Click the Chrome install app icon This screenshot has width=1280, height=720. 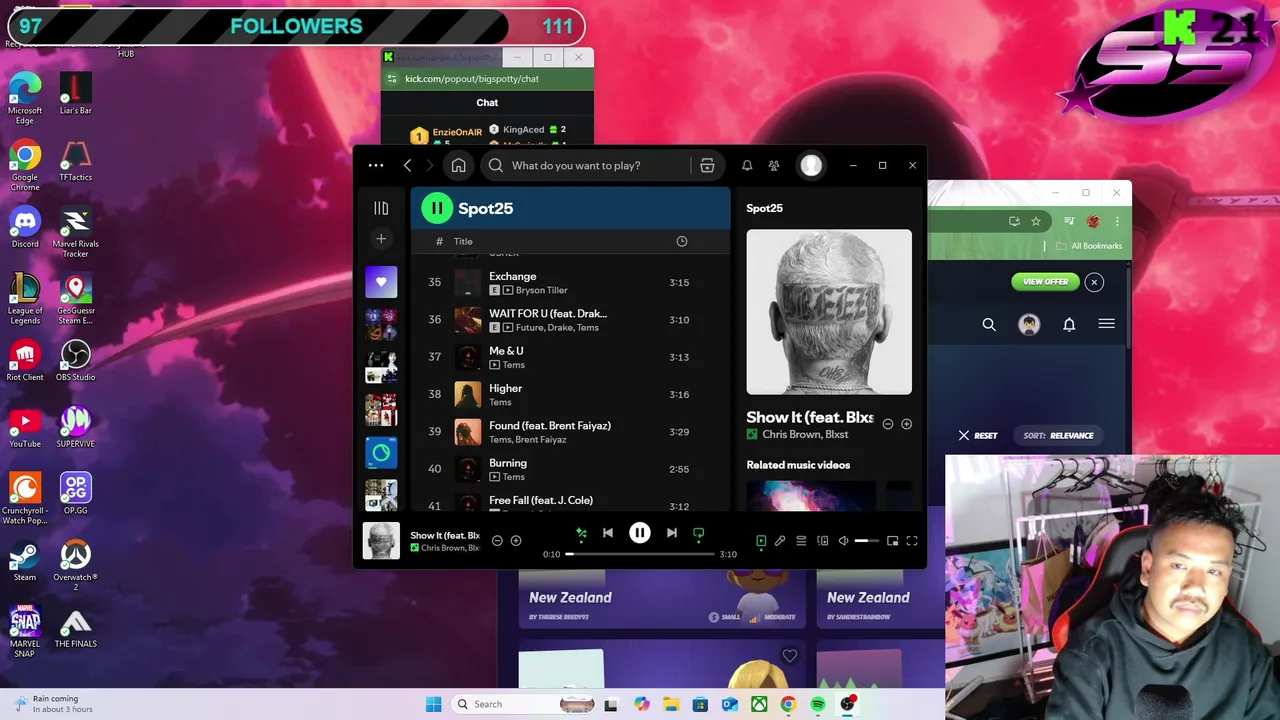click(1014, 221)
